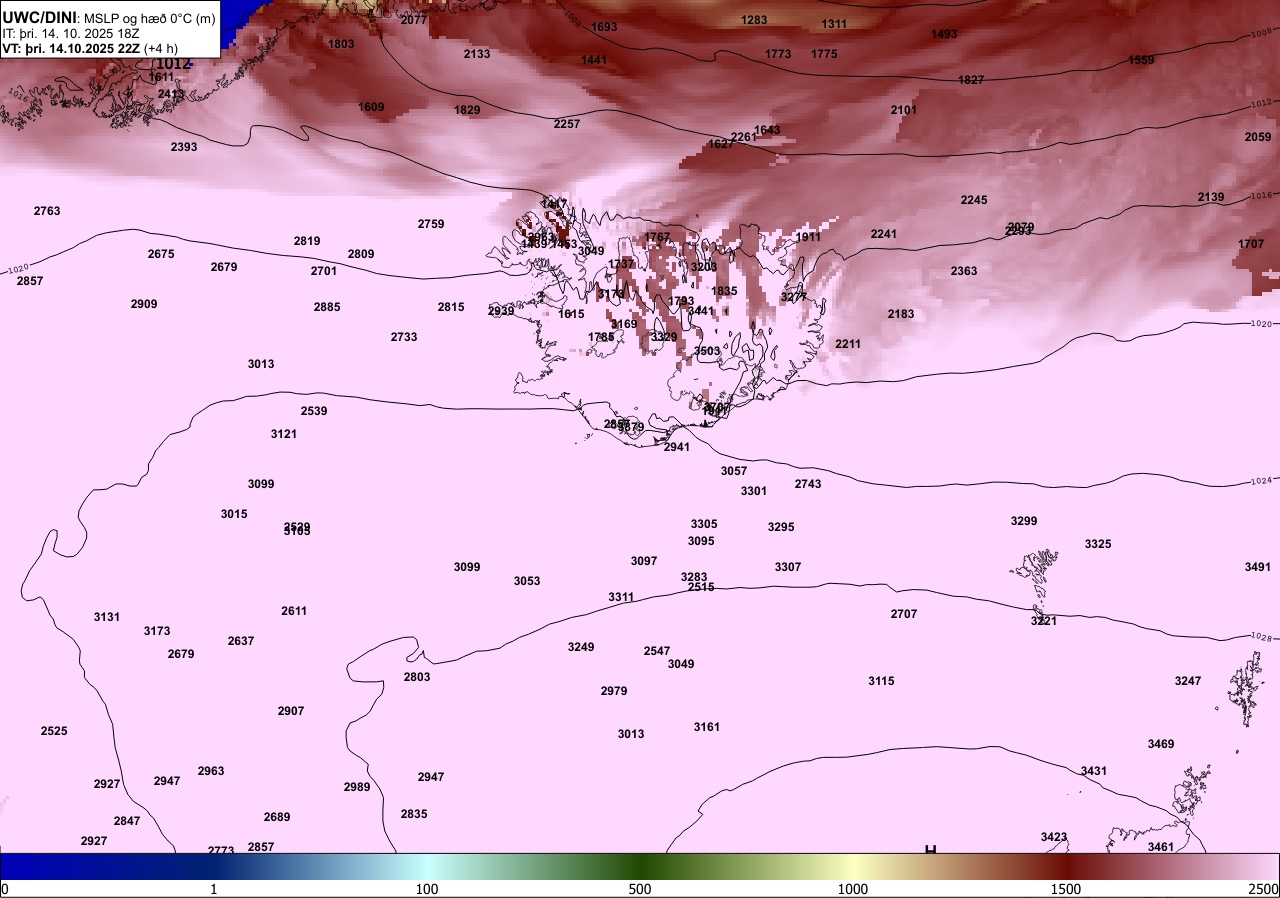Click the 1559 value
The width and height of the screenshot is (1280, 898).
(x=1141, y=60)
